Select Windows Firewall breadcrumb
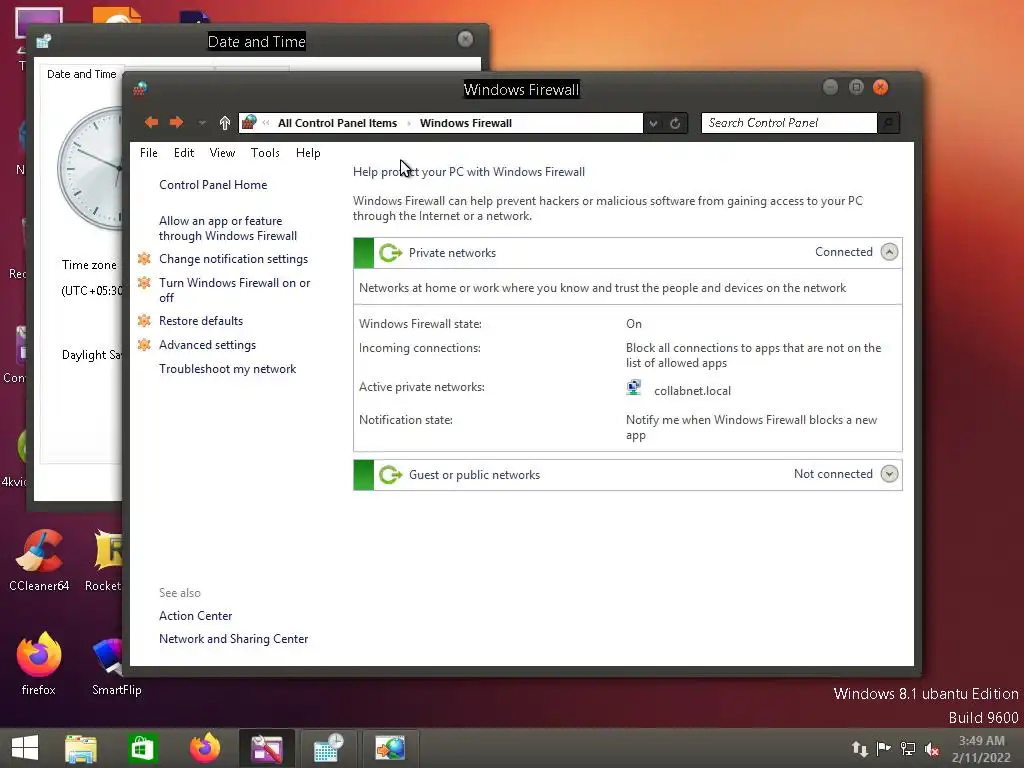 tap(466, 123)
